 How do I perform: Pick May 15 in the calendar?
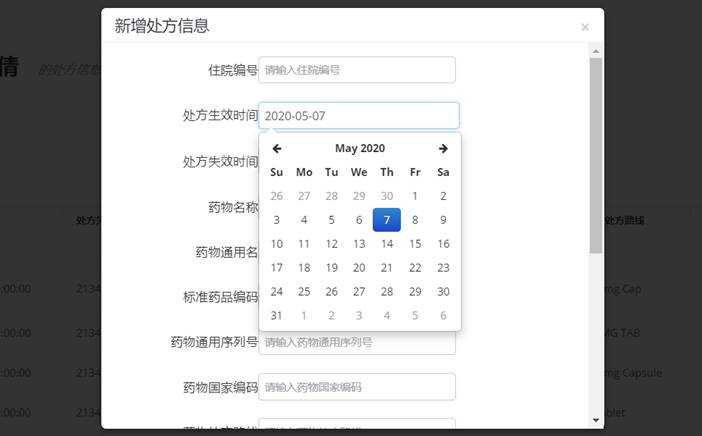[x=415, y=244]
